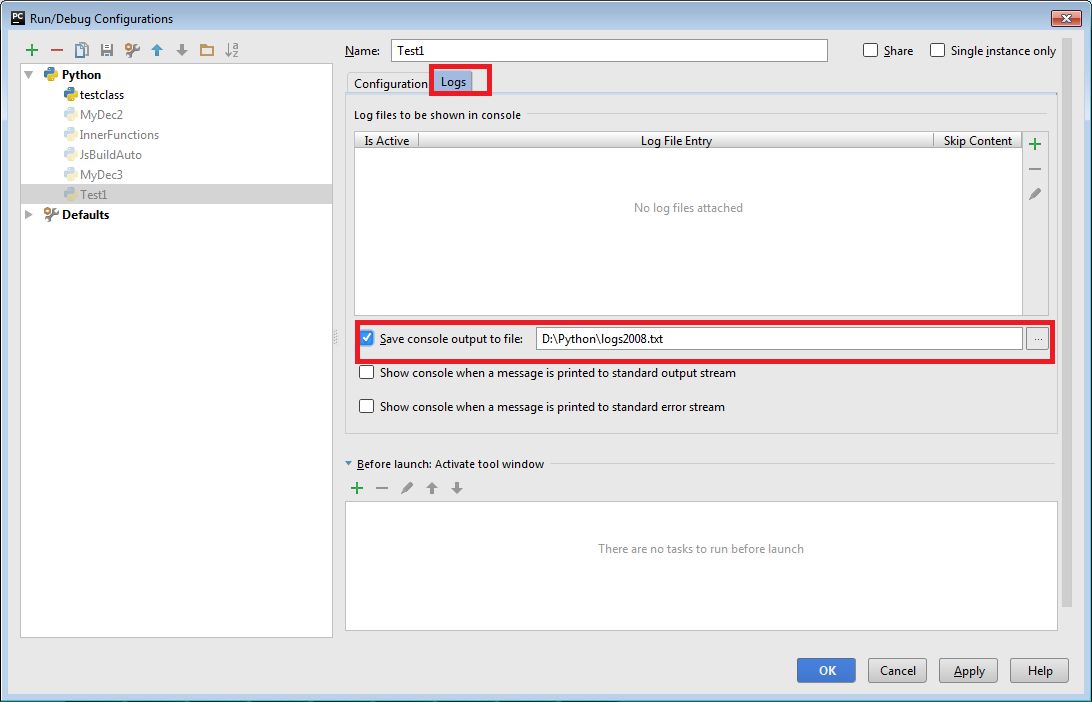Enable show console on standard error stream
This screenshot has height=702, width=1092.
pyautogui.click(x=366, y=406)
